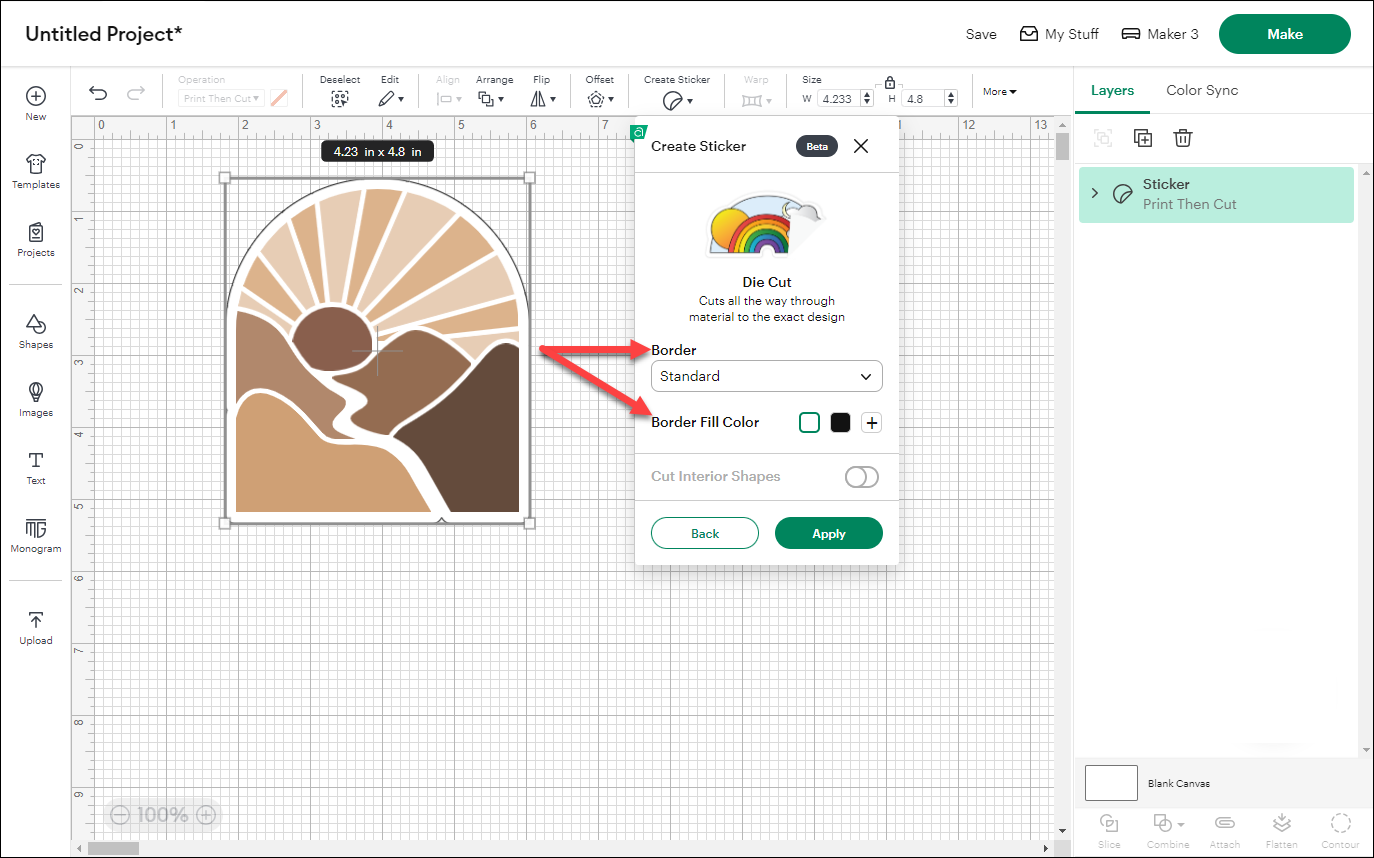
Task: Click the green Apply button
Action: 828,534
